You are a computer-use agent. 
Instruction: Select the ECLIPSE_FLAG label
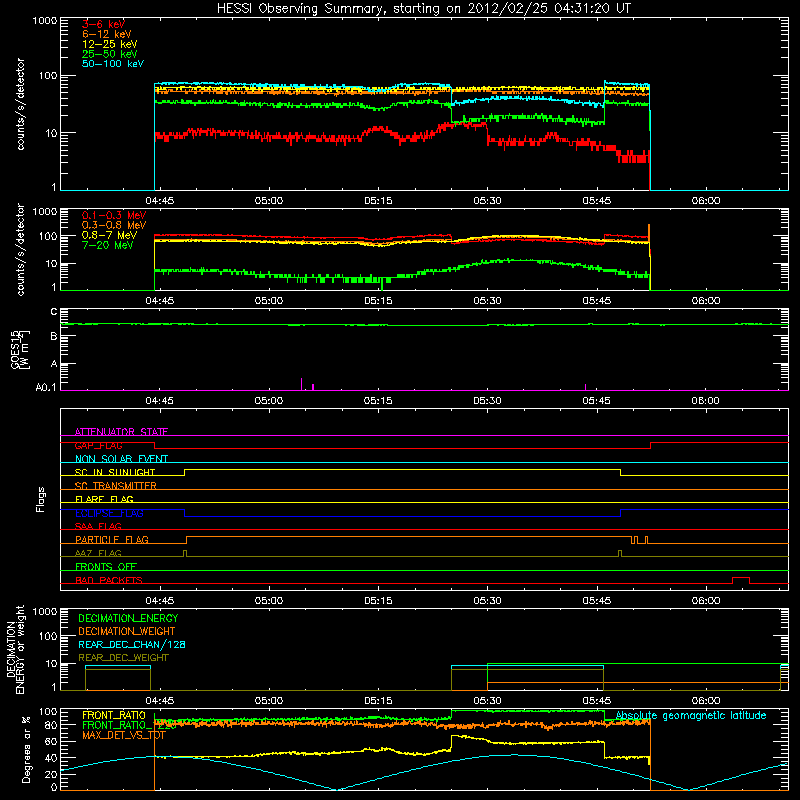[x=109, y=513]
